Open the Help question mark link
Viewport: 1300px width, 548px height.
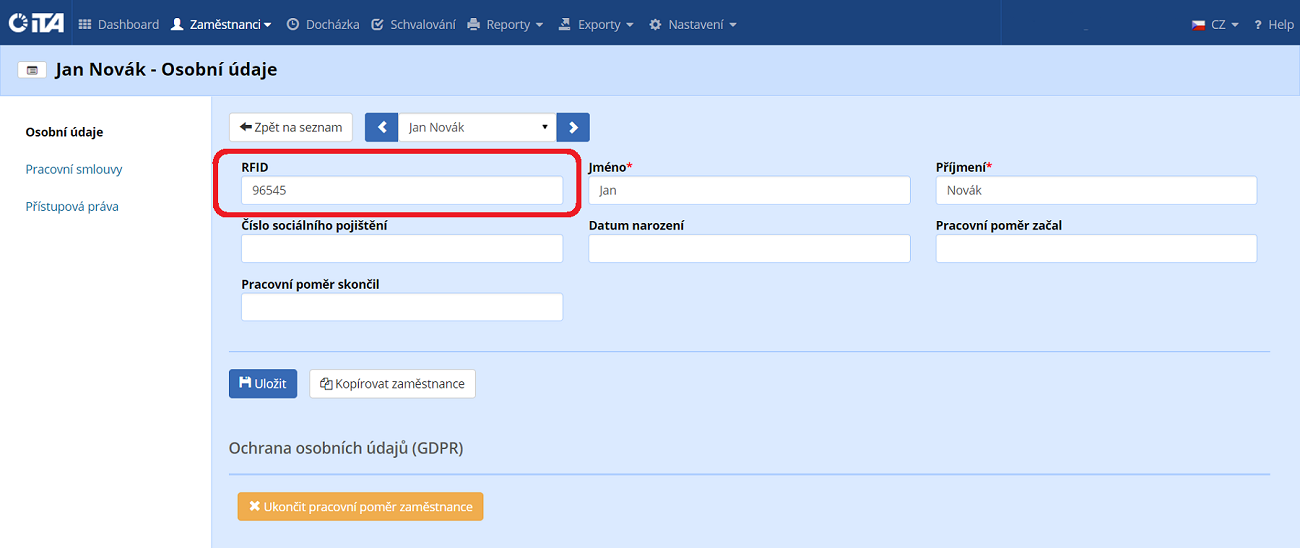(1273, 24)
